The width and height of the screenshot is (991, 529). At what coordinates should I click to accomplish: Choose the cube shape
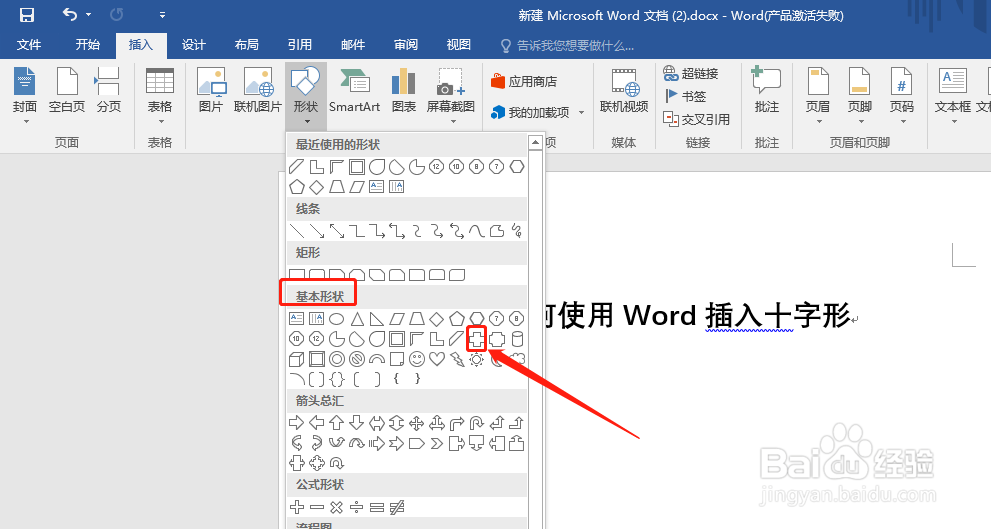pyautogui.click(x=296, y=359)
